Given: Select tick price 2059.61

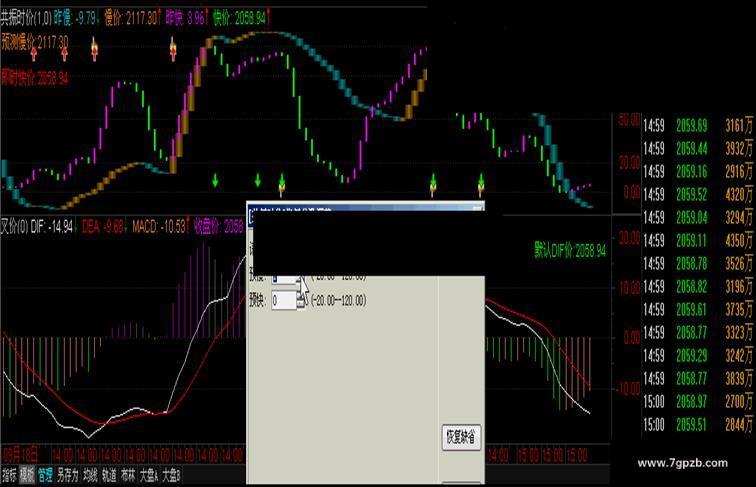Looking at the screenshot, I should click(691, 309).
